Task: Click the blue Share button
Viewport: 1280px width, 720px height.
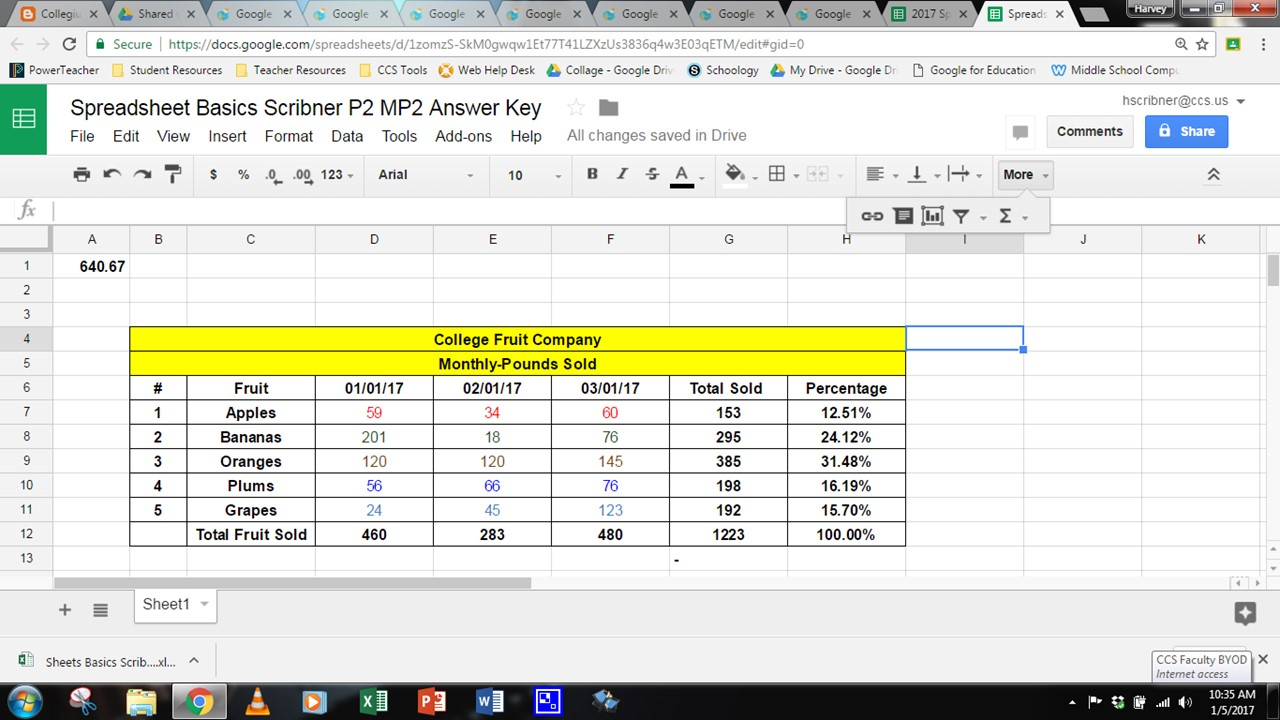Action: coord(1186,131)
